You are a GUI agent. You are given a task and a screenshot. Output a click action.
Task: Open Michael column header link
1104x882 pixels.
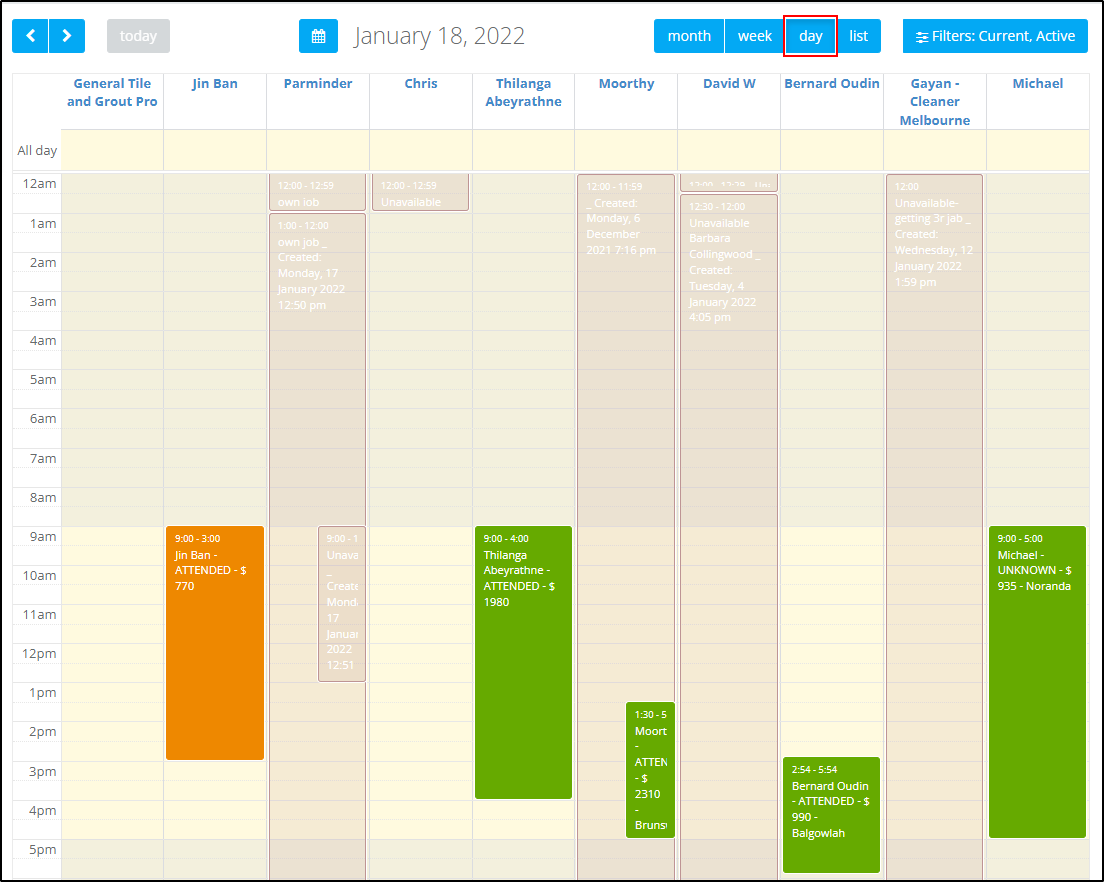click(x=1037, y=83)
